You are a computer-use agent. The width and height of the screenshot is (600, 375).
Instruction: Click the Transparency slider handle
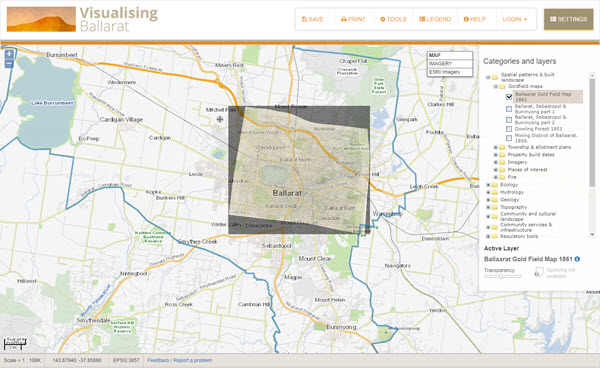tap(501, 276)
